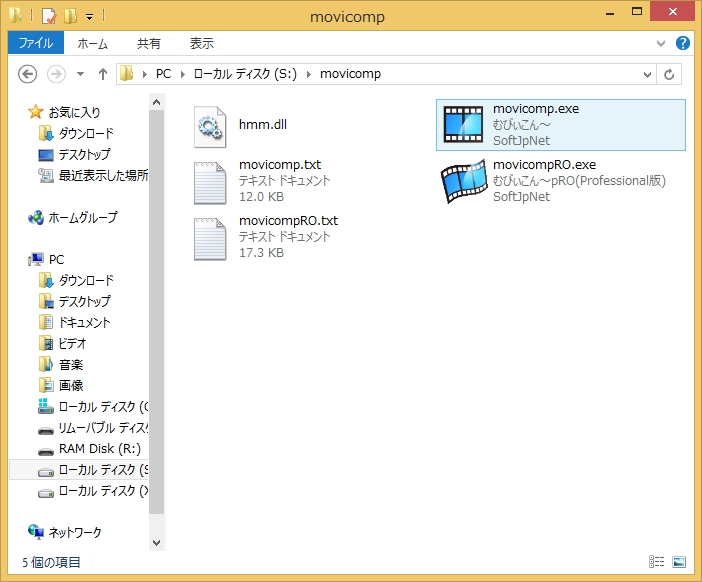
Task: Click the 音楽 folder icon in the sidebar
Action: (46, 364)
